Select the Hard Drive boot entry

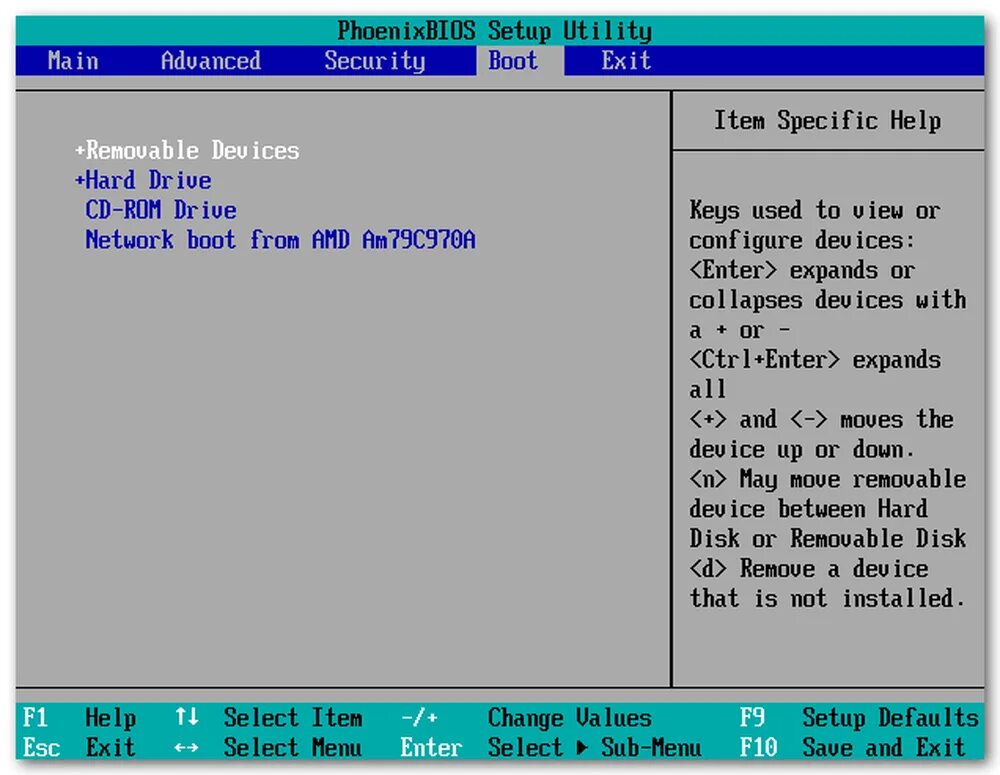(x=143, y=181)
